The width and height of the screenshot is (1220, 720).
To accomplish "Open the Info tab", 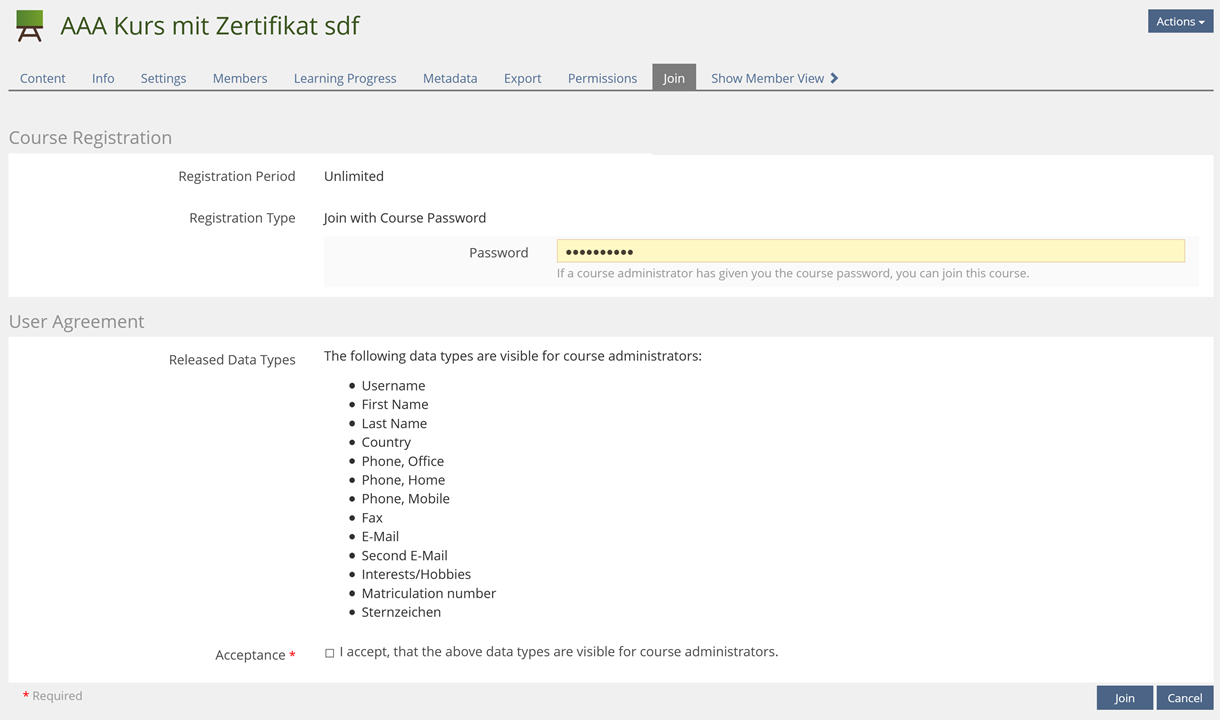I will (103, 78).
